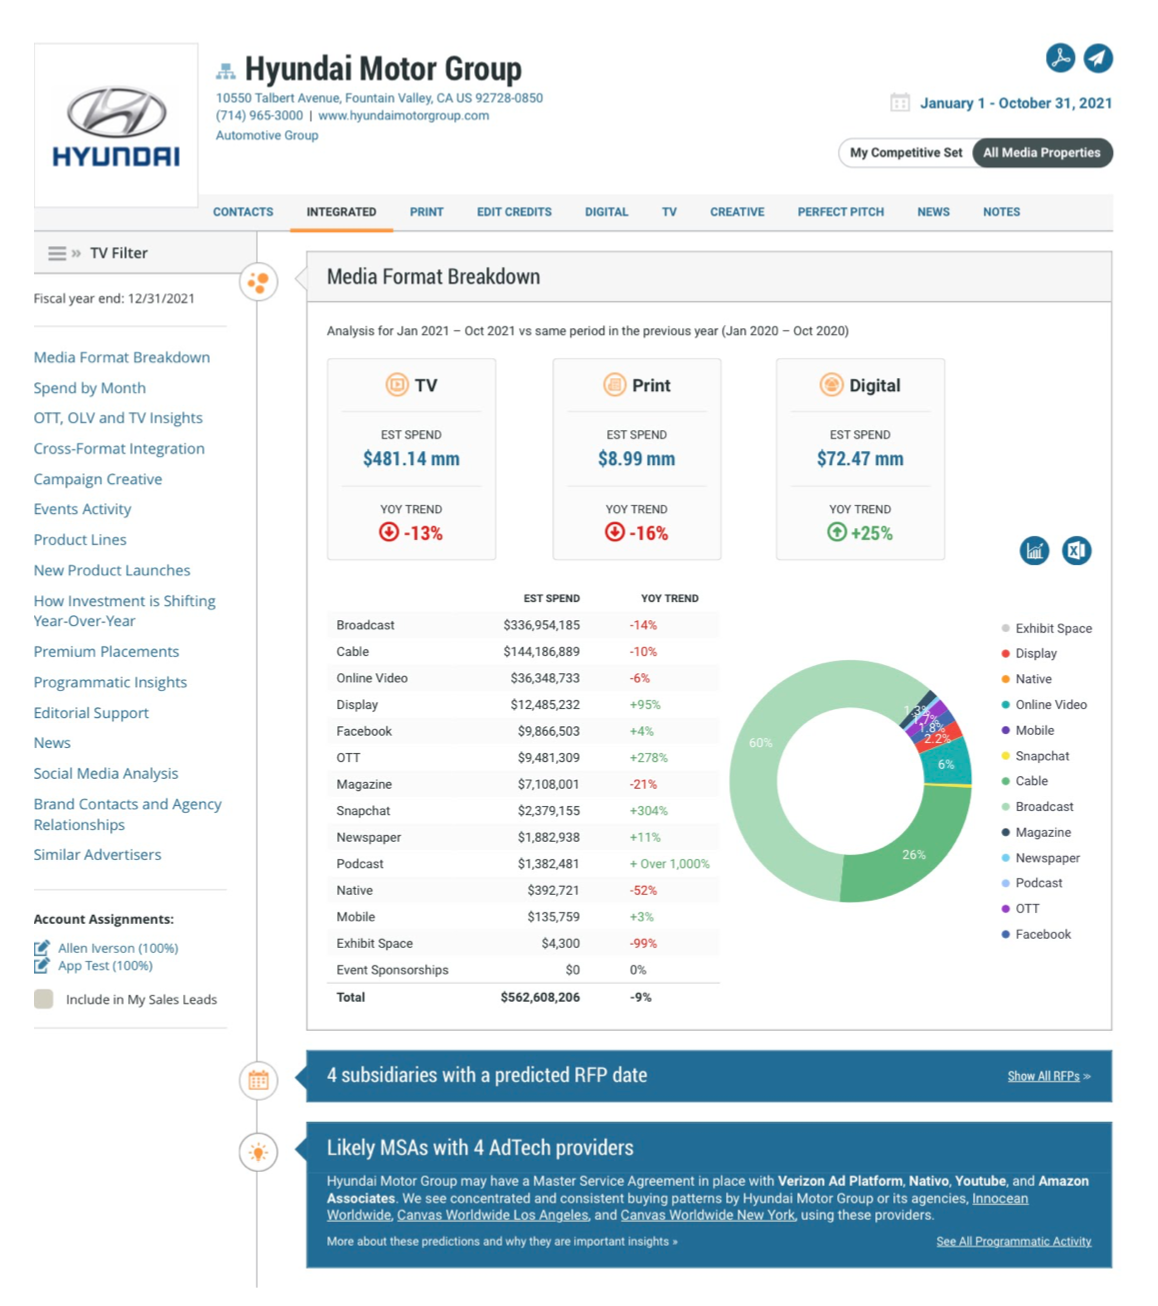Open the NOTES tab
The image size is (1158, 1306).
point(1001,212)
